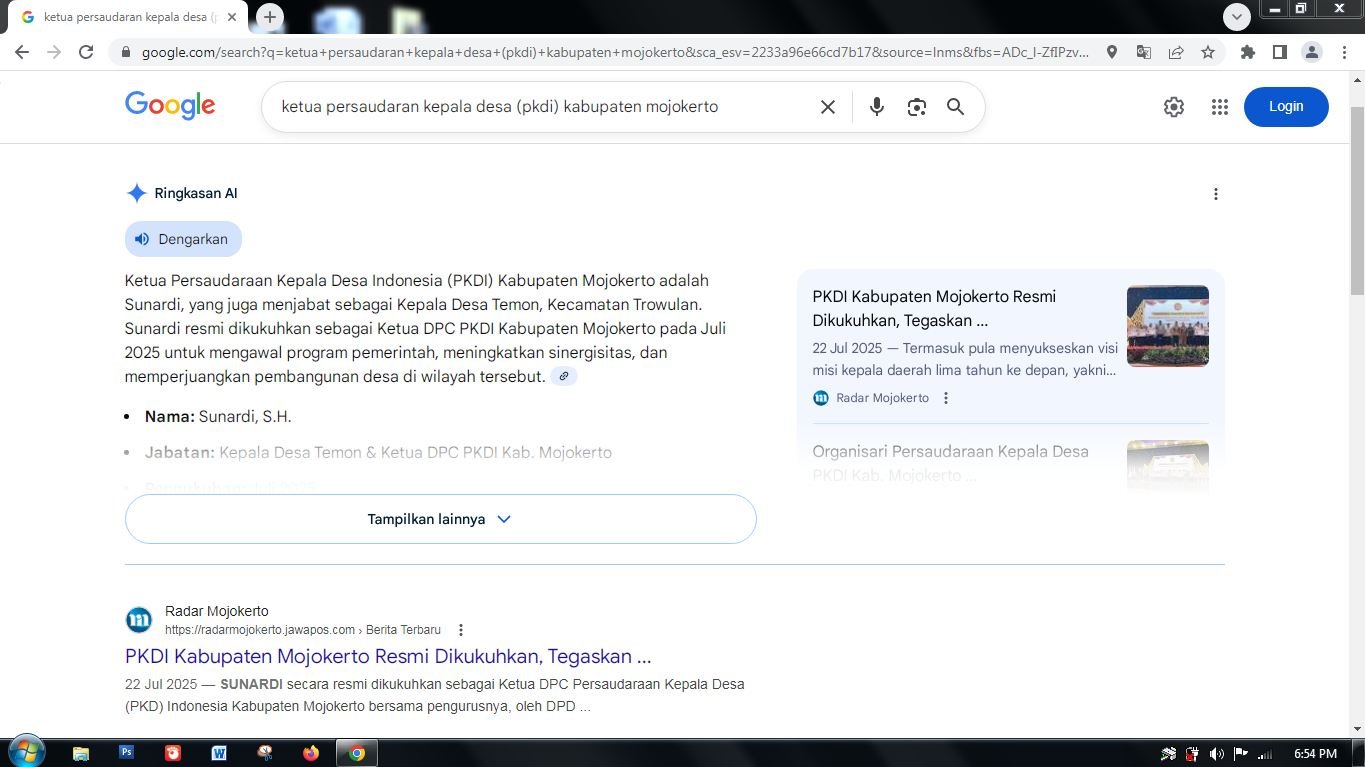Click the search query input field
1365x767 pixels.
(540, 107)
